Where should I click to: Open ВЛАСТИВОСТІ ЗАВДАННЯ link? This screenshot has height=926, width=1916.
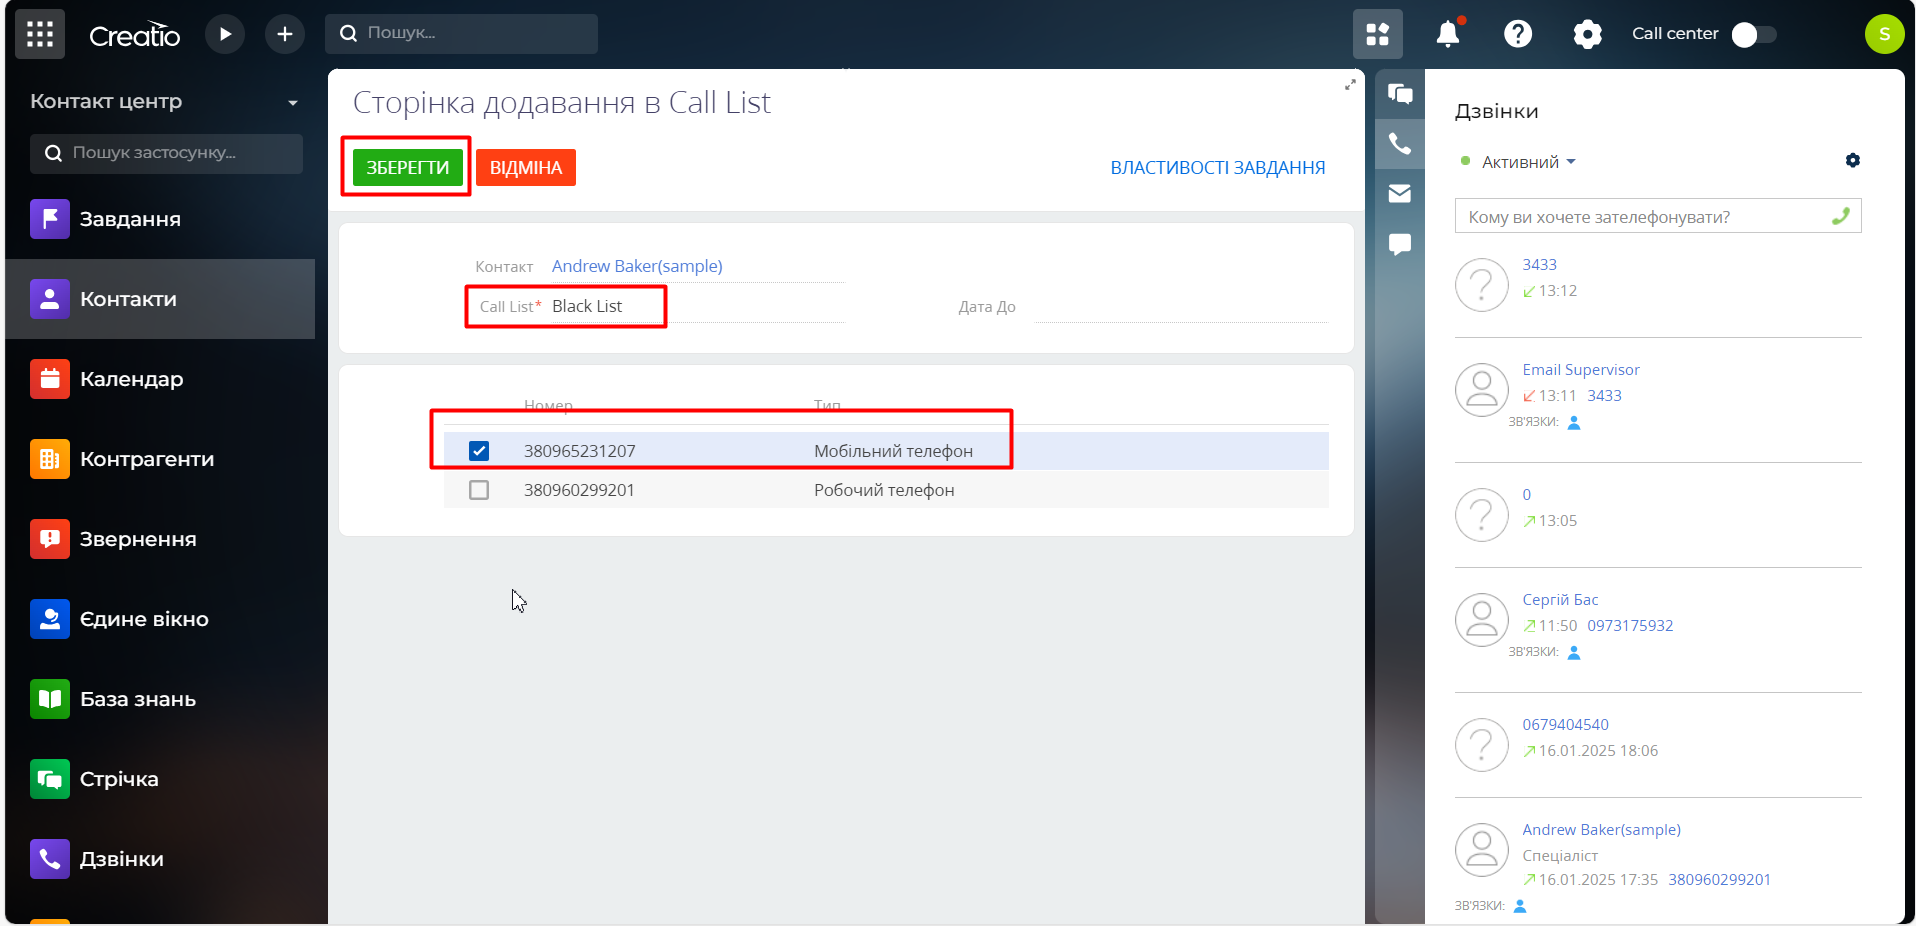pos(1217,168)
